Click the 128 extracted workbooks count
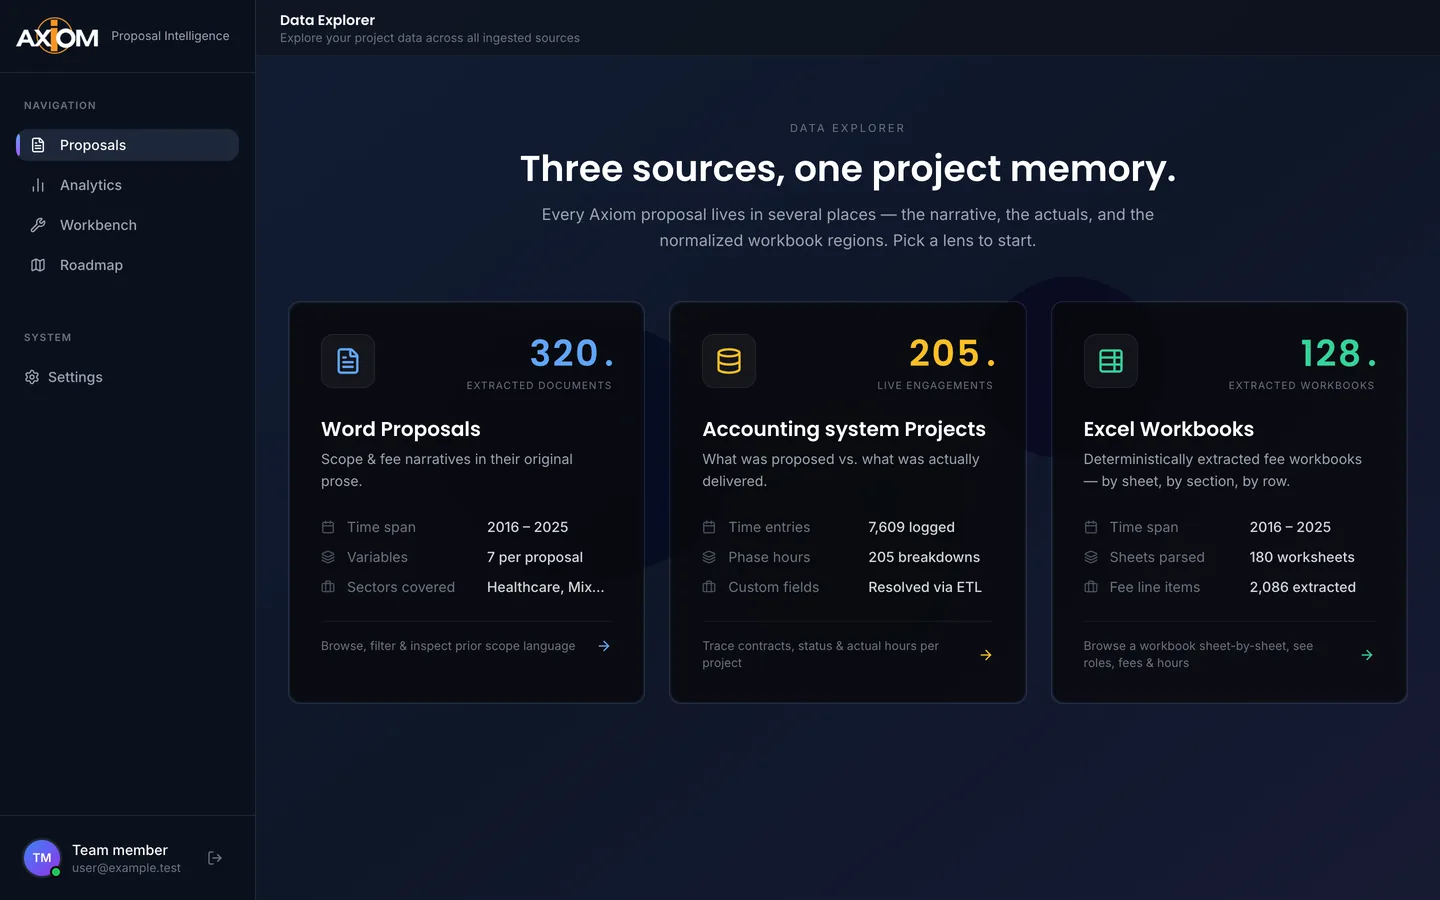 pos(1338,353)
